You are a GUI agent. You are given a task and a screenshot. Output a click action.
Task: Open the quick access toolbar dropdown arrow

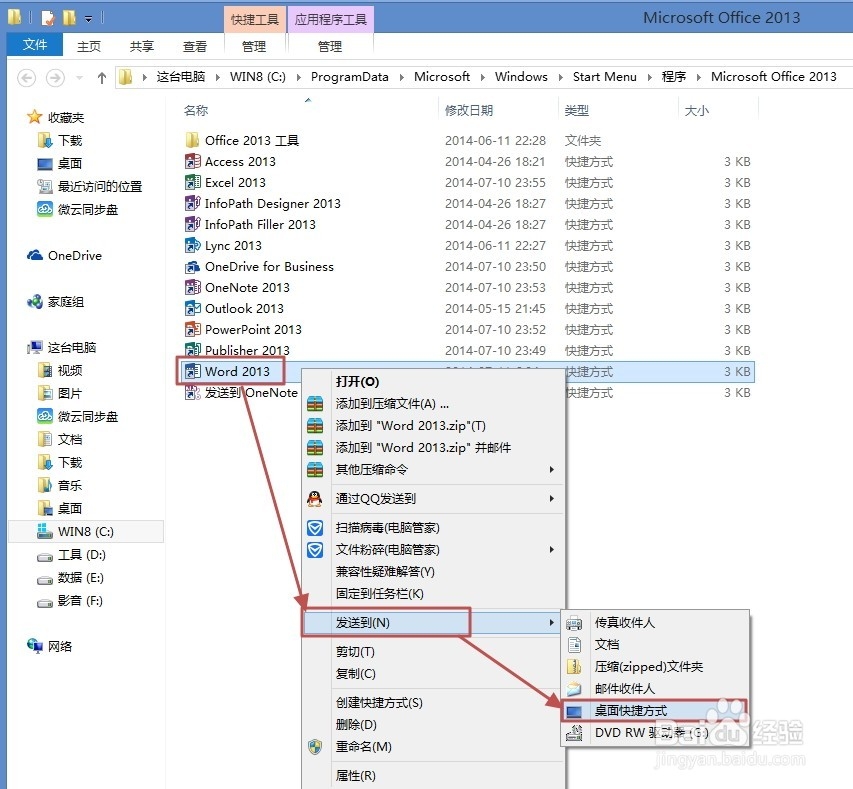[x=88, y=19]
